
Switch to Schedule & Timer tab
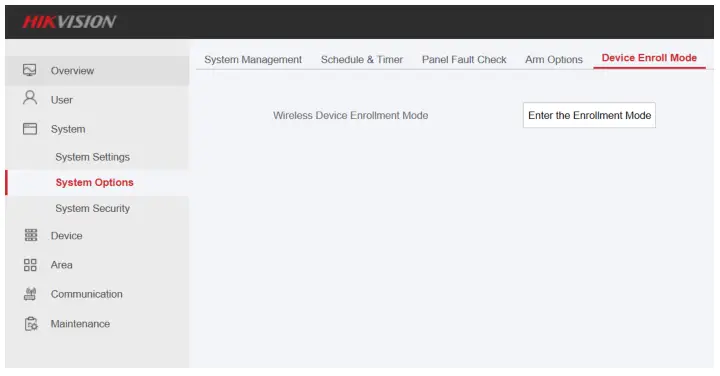[x=362, y=60]
